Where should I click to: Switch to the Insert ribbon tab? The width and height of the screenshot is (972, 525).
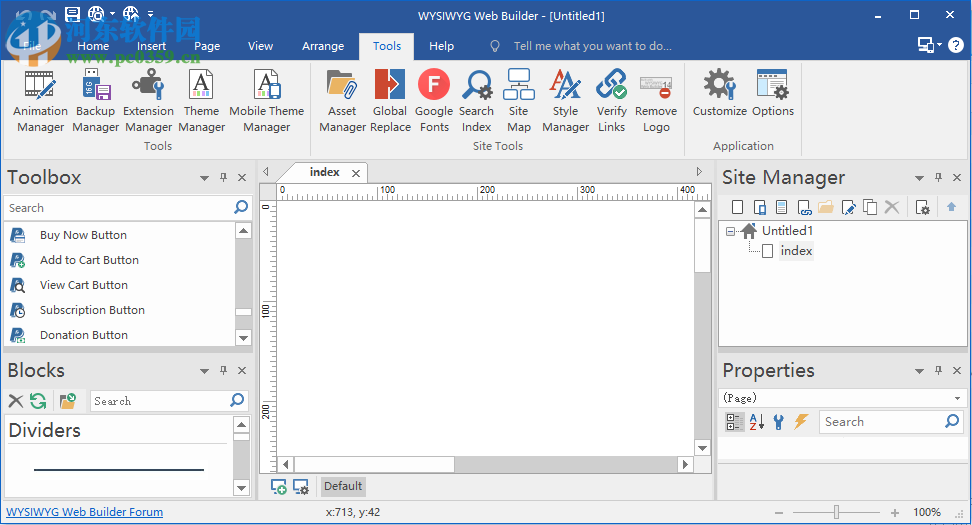(x=151, y=46)
